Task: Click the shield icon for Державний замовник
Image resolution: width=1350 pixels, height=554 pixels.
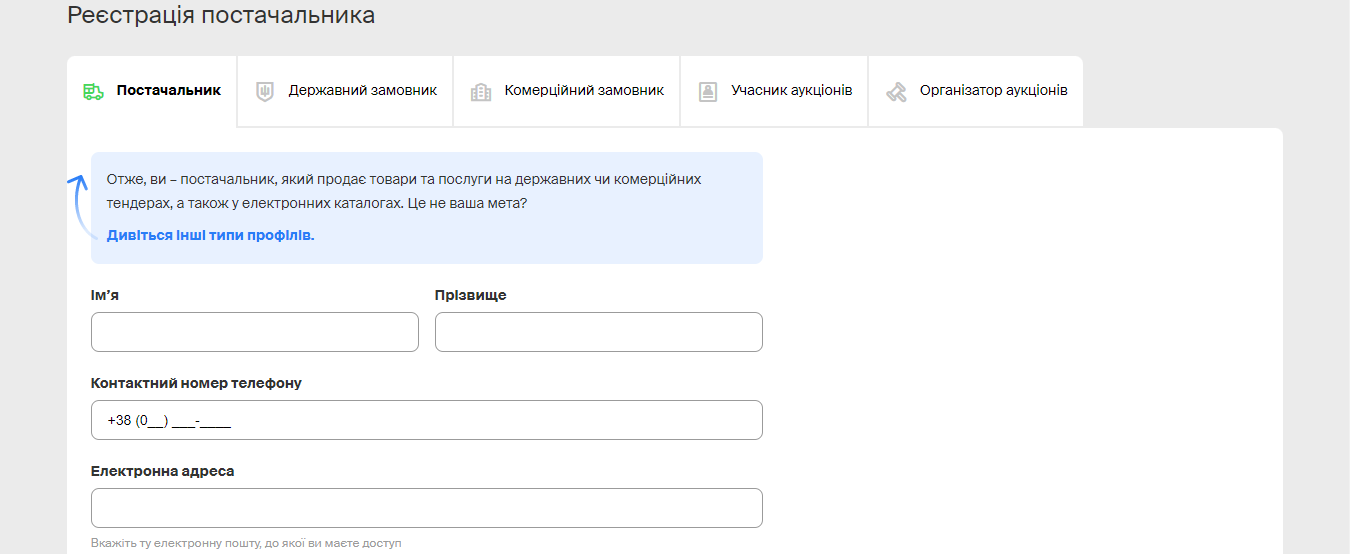Action: 265,91
